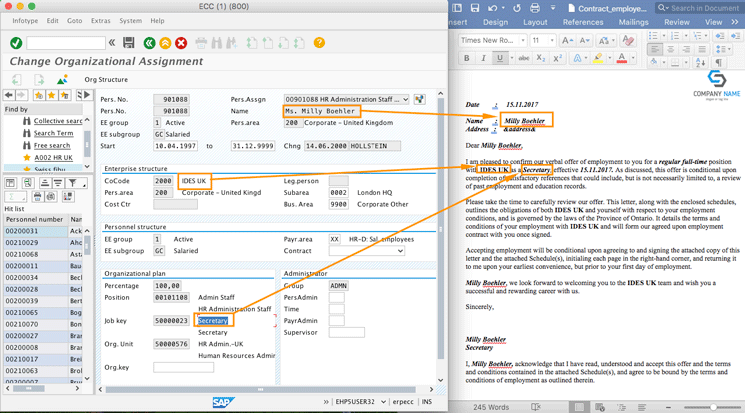Screen dimensions: 745x413
Task: Click the Word text highlight color button
Action: click(x=598, y=58)
